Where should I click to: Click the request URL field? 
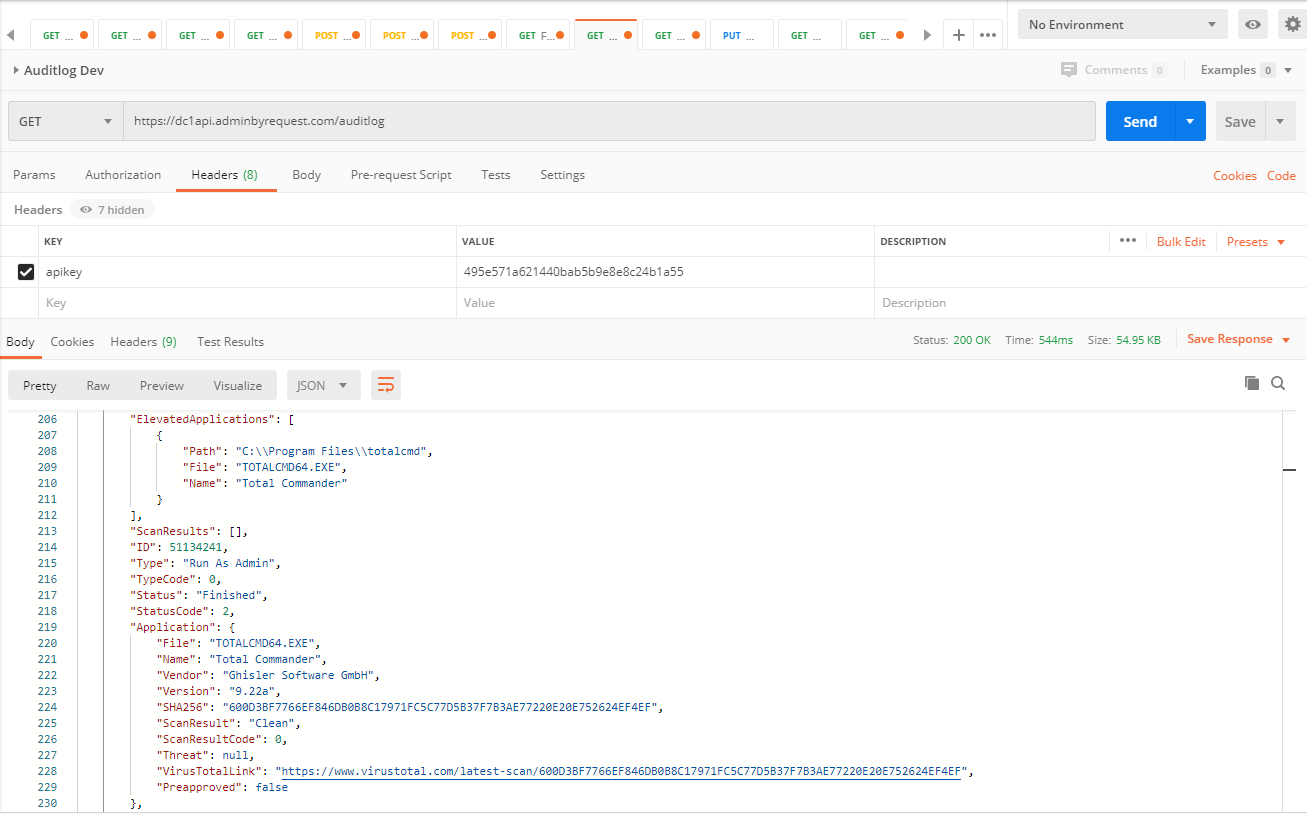(600, 120)
